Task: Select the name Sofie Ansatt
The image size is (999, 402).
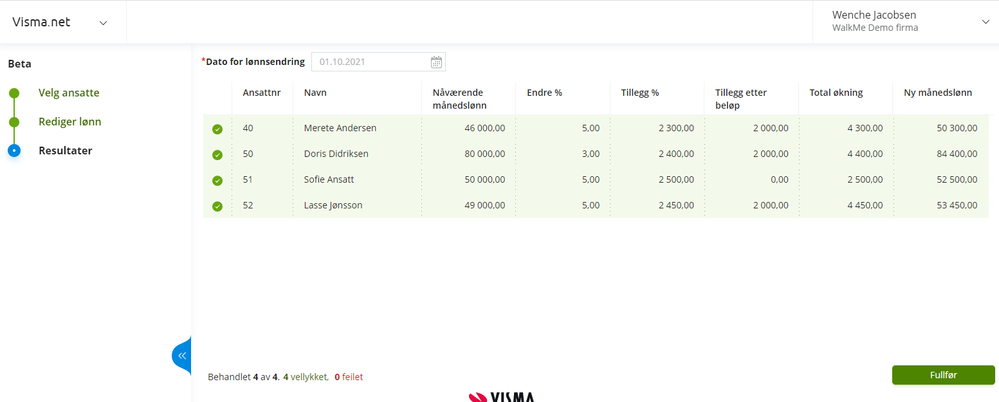Action: point(329,180)
